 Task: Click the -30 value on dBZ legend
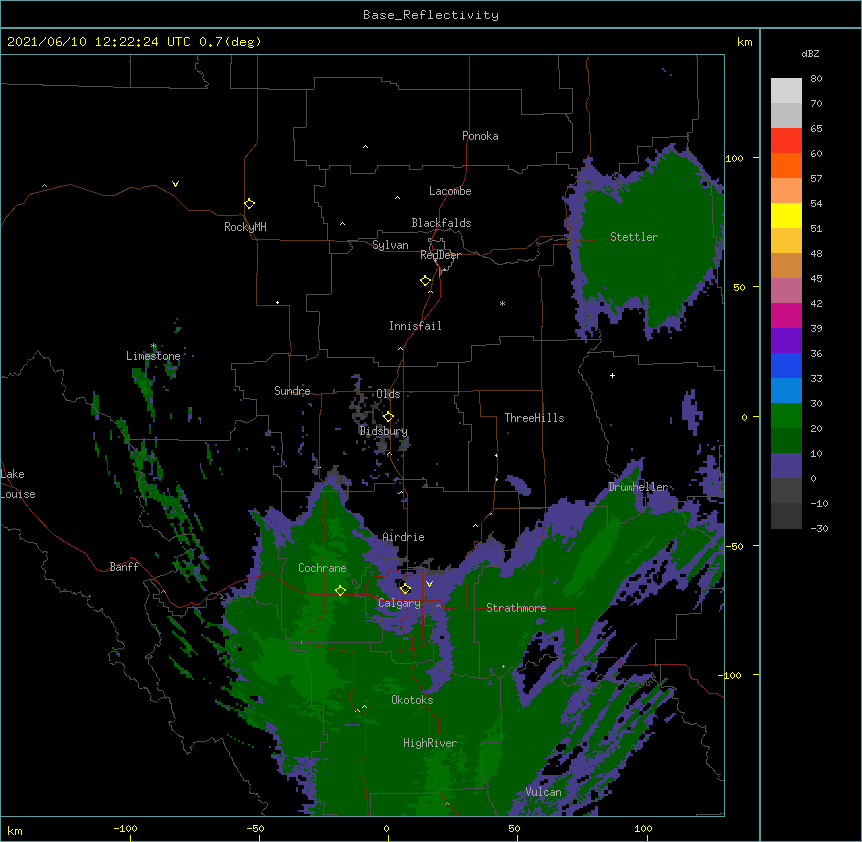[x=819, y=528]
